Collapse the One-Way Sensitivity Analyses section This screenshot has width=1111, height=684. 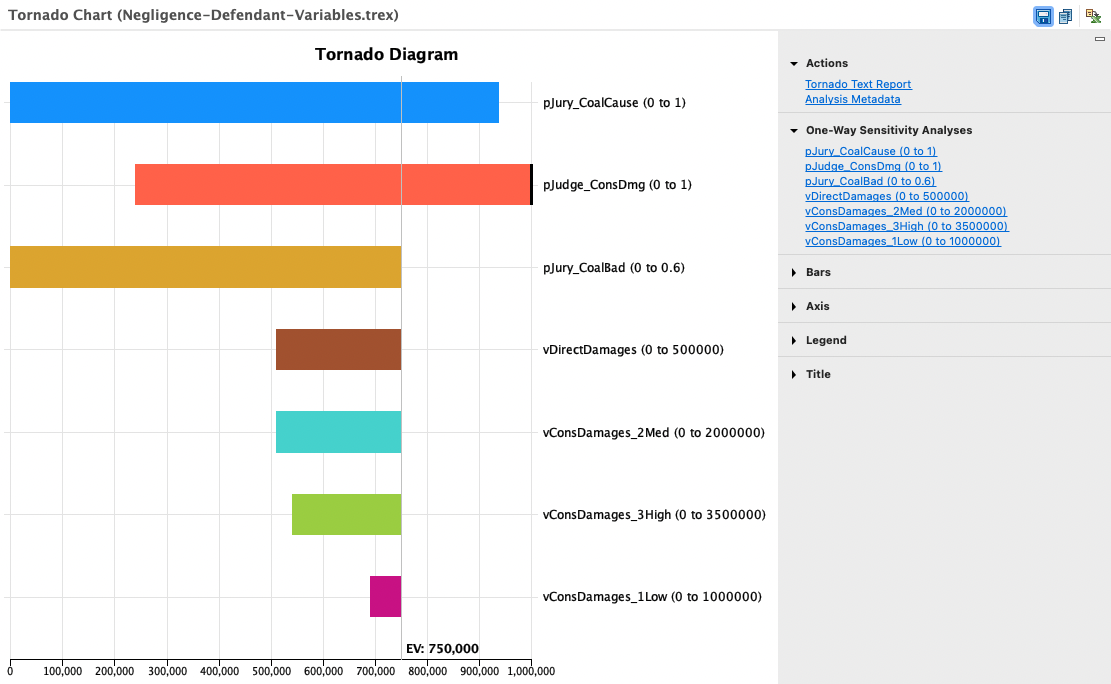[x=794, y=130]
